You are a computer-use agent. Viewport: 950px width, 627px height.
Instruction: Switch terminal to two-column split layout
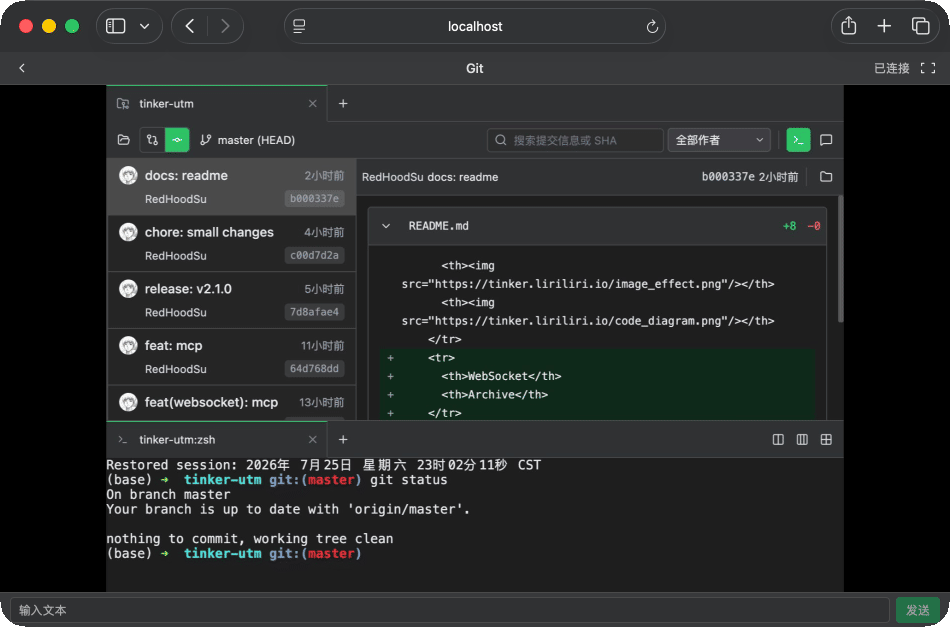778,440
